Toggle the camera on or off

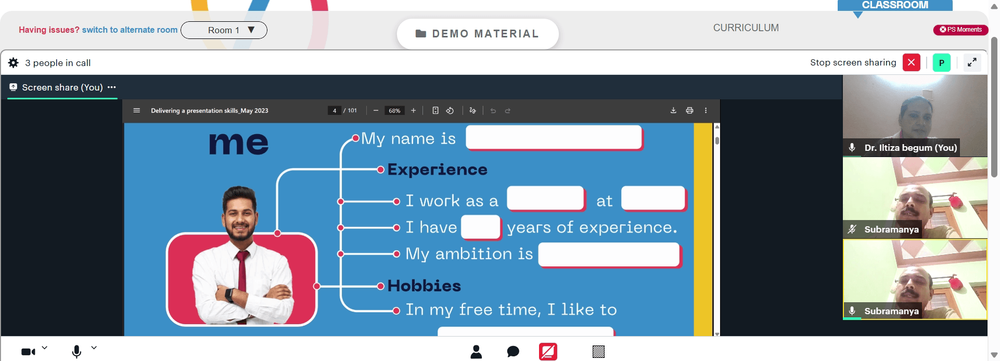click(x=28, y=351)
